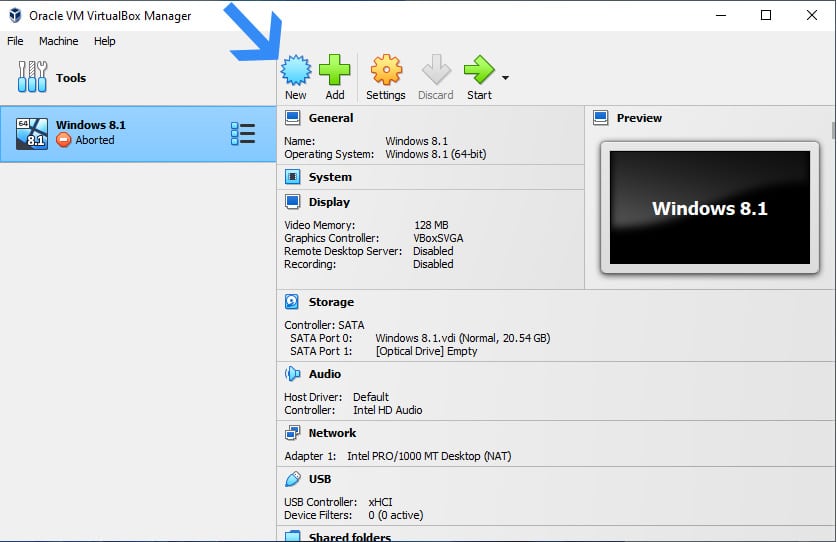Click the Windows 8.1 preview thumbnail
Viewport: 837px width, 542px height.
click(709, 208)
